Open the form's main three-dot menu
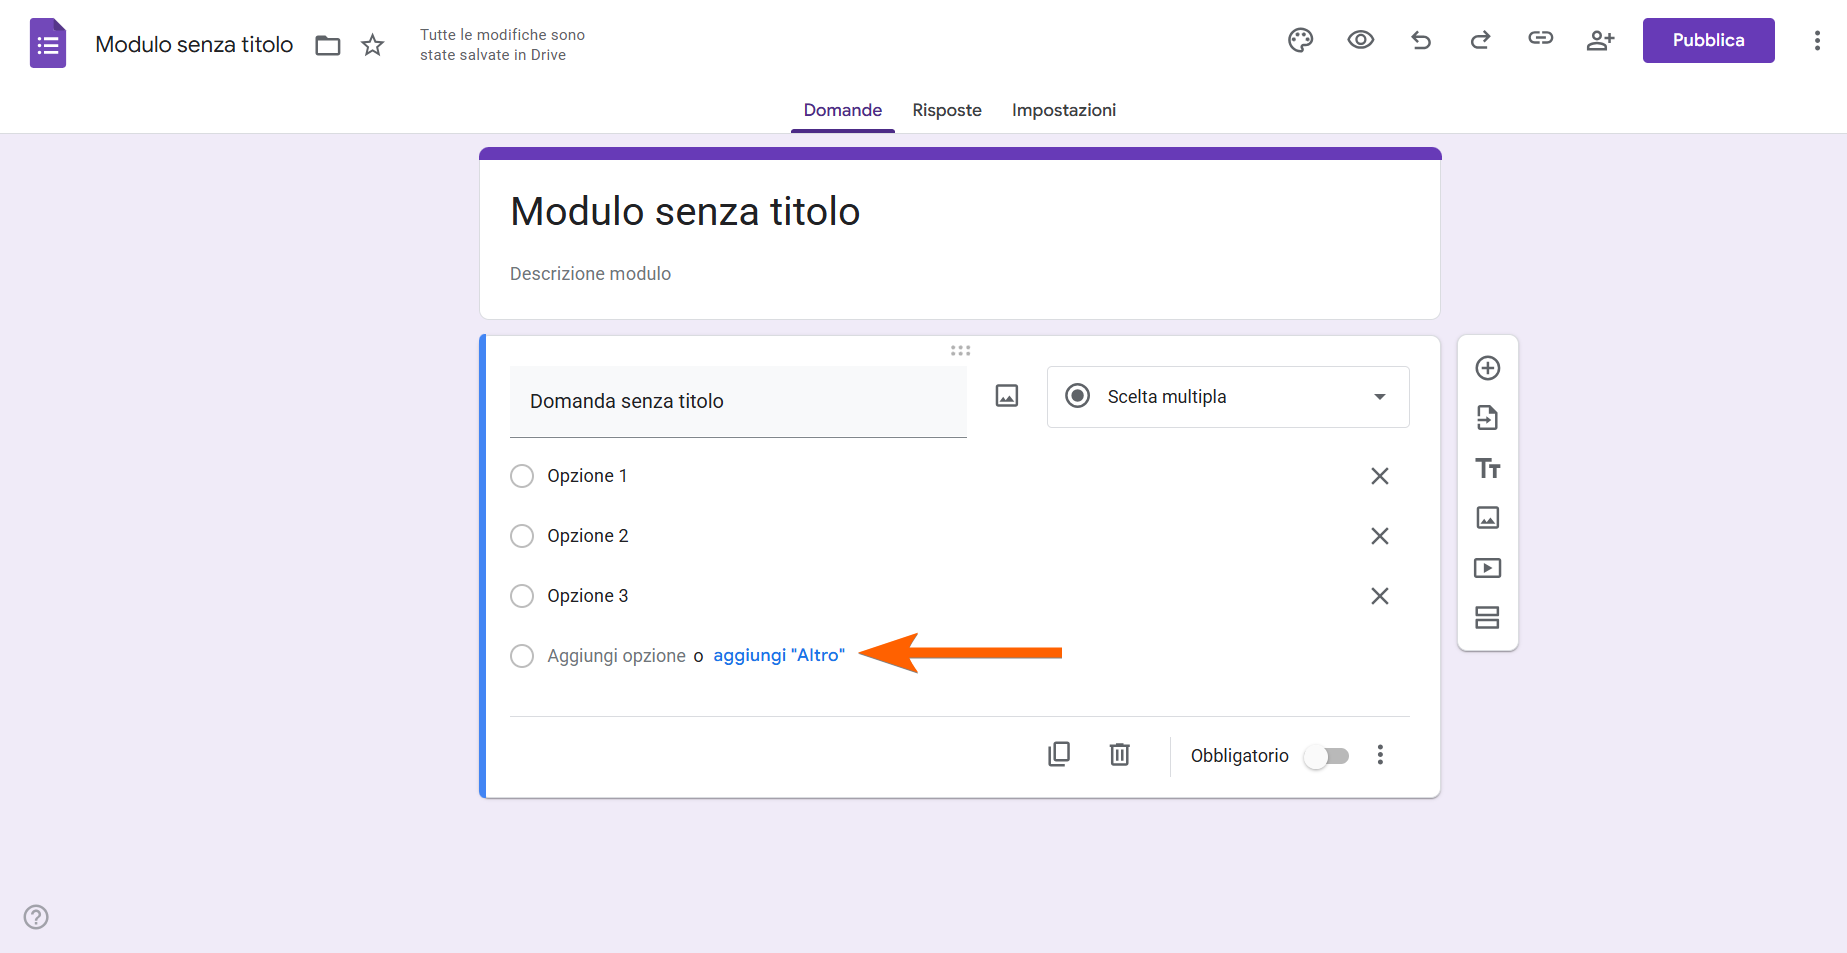 [x=1817, y=40]
